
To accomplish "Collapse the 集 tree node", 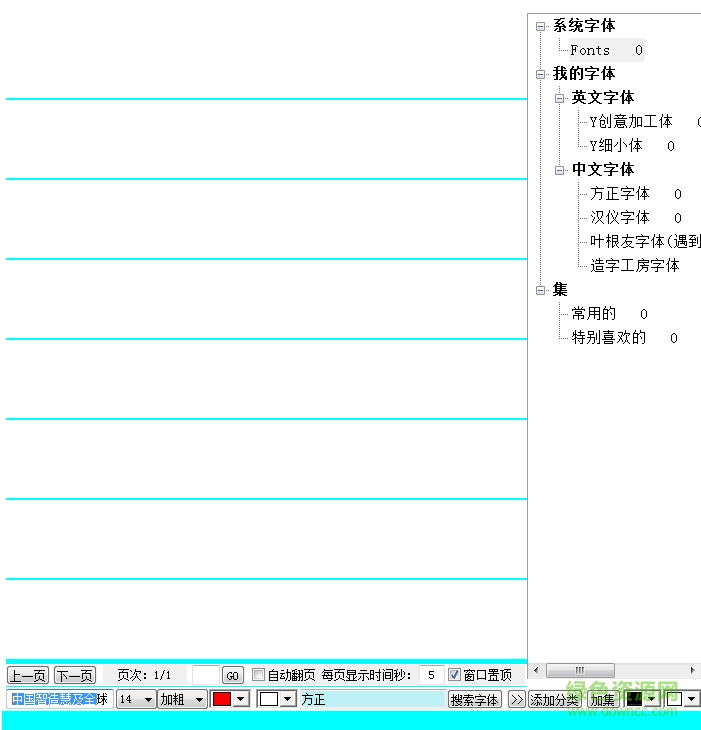I will tap(541, 290).
